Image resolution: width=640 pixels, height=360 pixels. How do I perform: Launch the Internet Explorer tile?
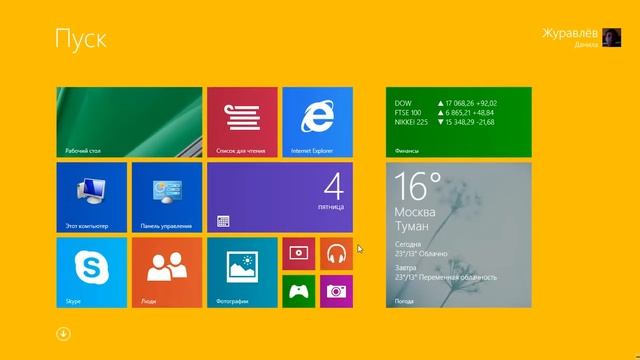coord(318,122)
